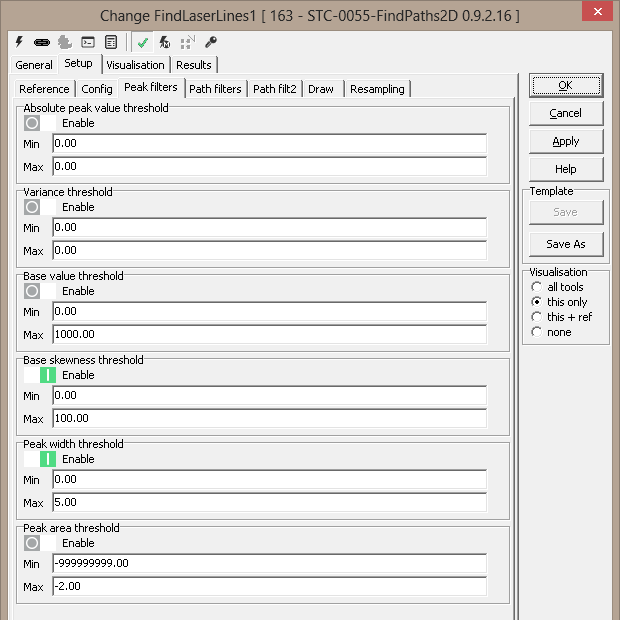Click the Save As template button
Viewport: 620px width, 620px height.
[565, 244]
